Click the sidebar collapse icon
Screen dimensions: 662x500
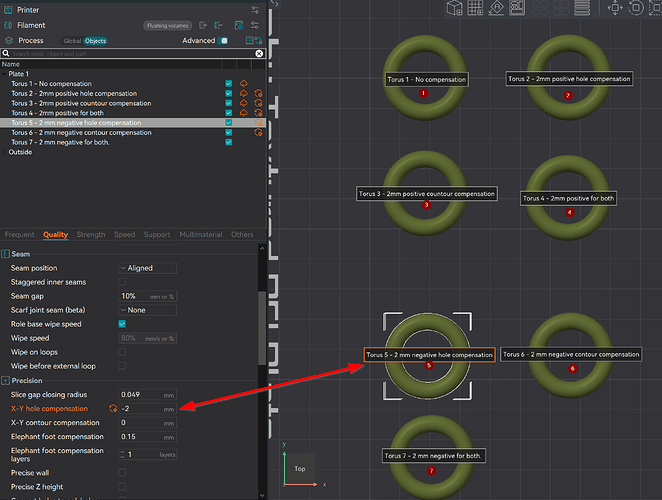(275, 4)
